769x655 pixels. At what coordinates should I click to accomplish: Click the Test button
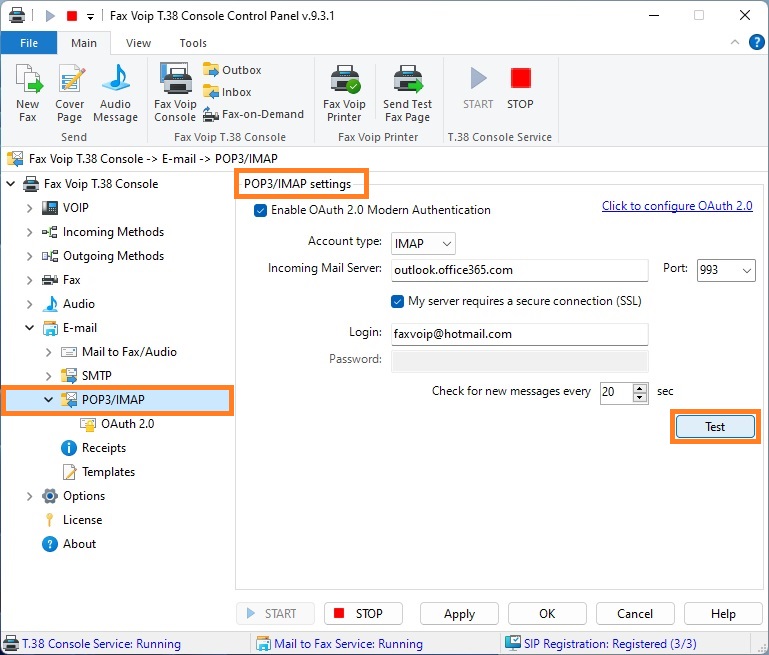click(x=715, y=427)
